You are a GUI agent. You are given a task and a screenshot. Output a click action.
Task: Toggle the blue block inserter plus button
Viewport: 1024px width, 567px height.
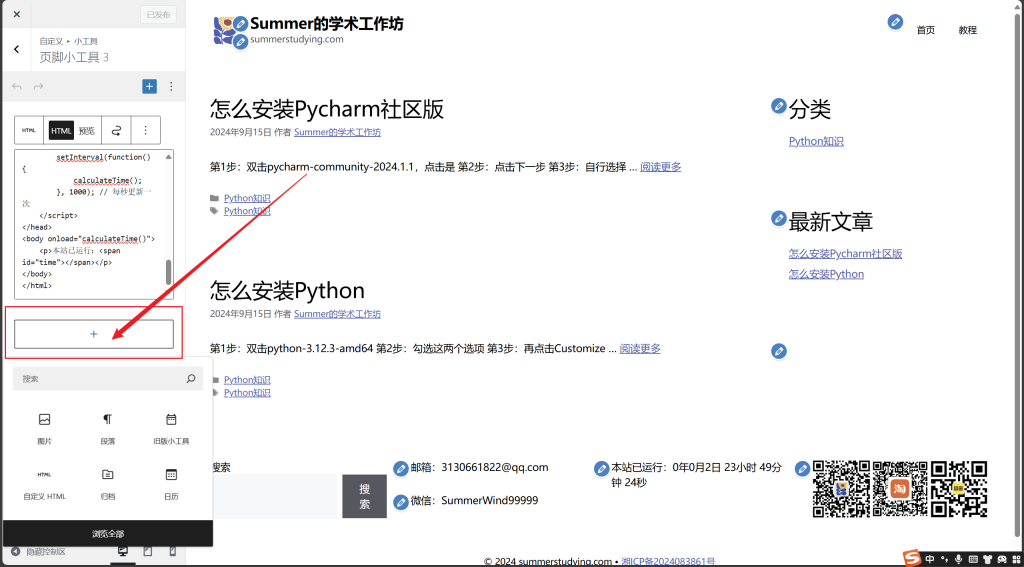150,86
